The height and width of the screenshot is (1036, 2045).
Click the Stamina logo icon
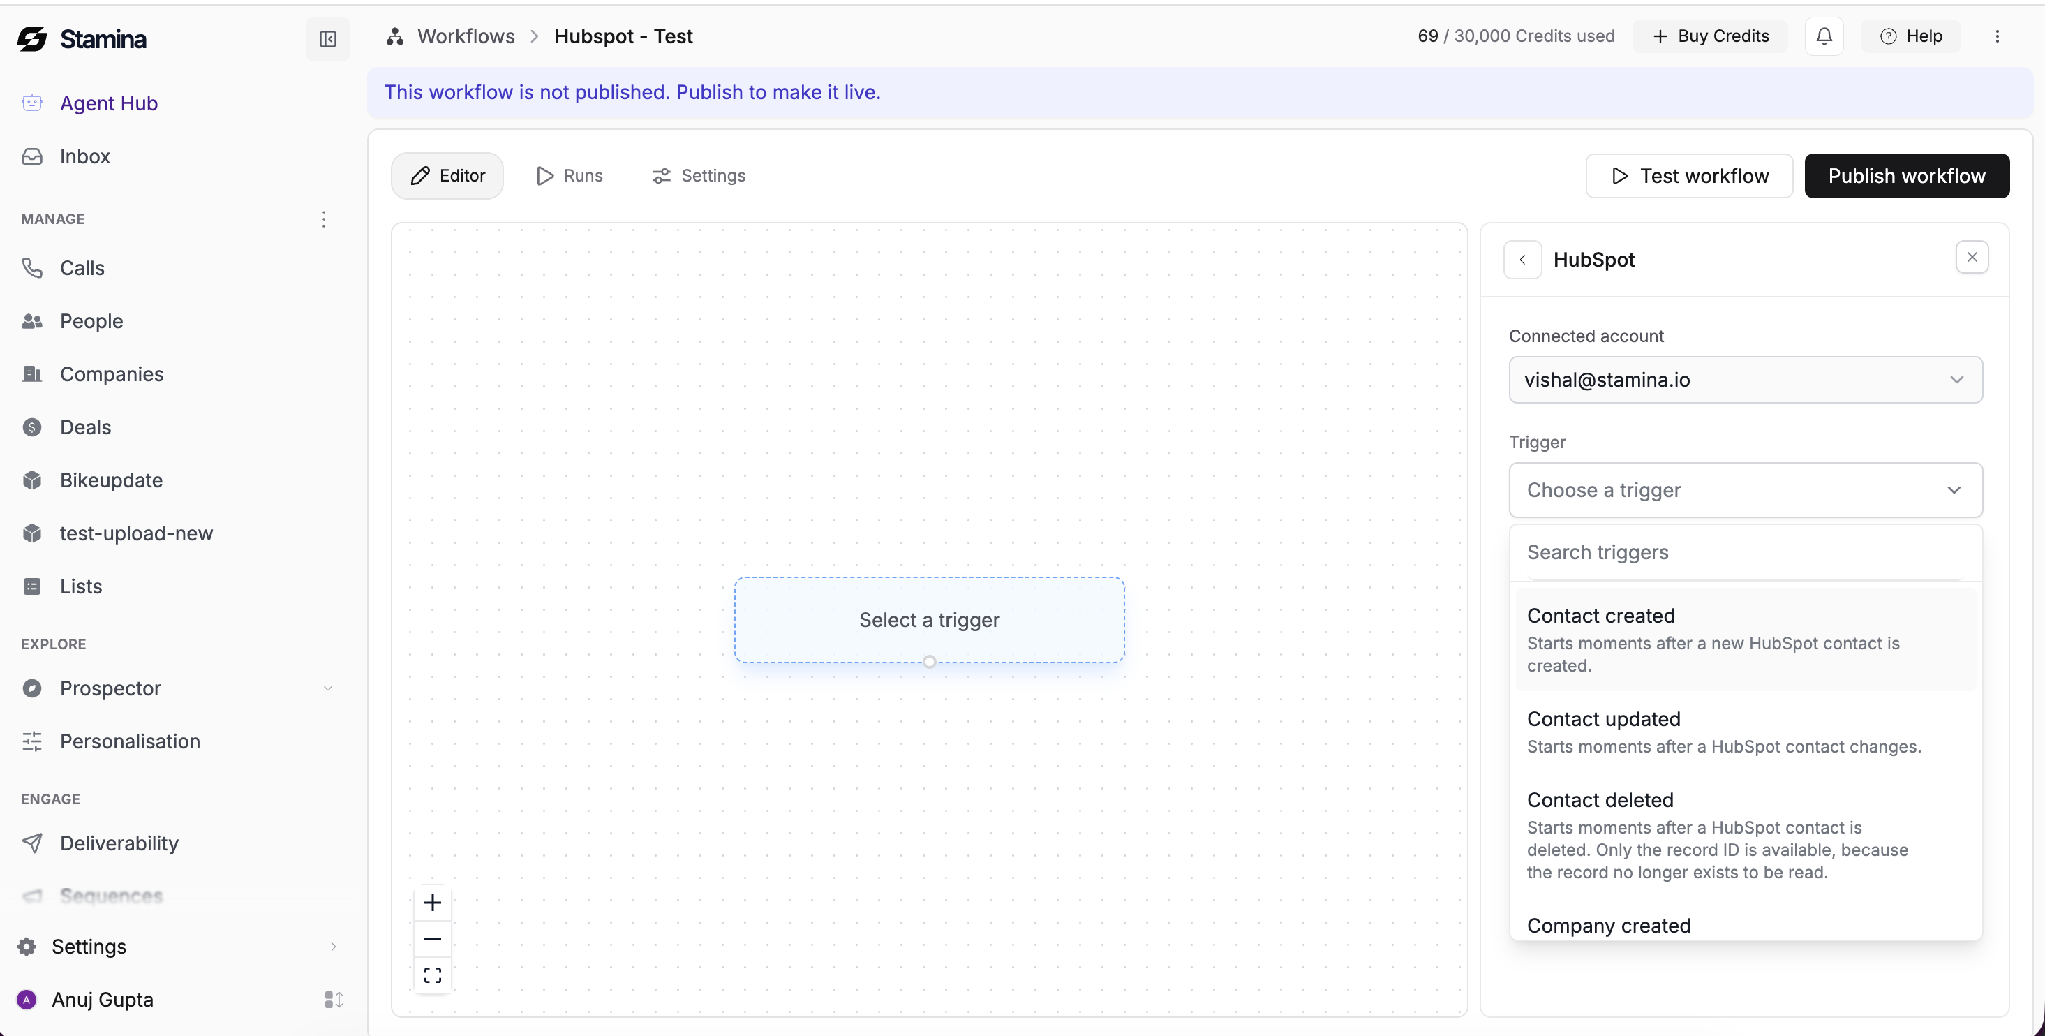coord(32,39)
